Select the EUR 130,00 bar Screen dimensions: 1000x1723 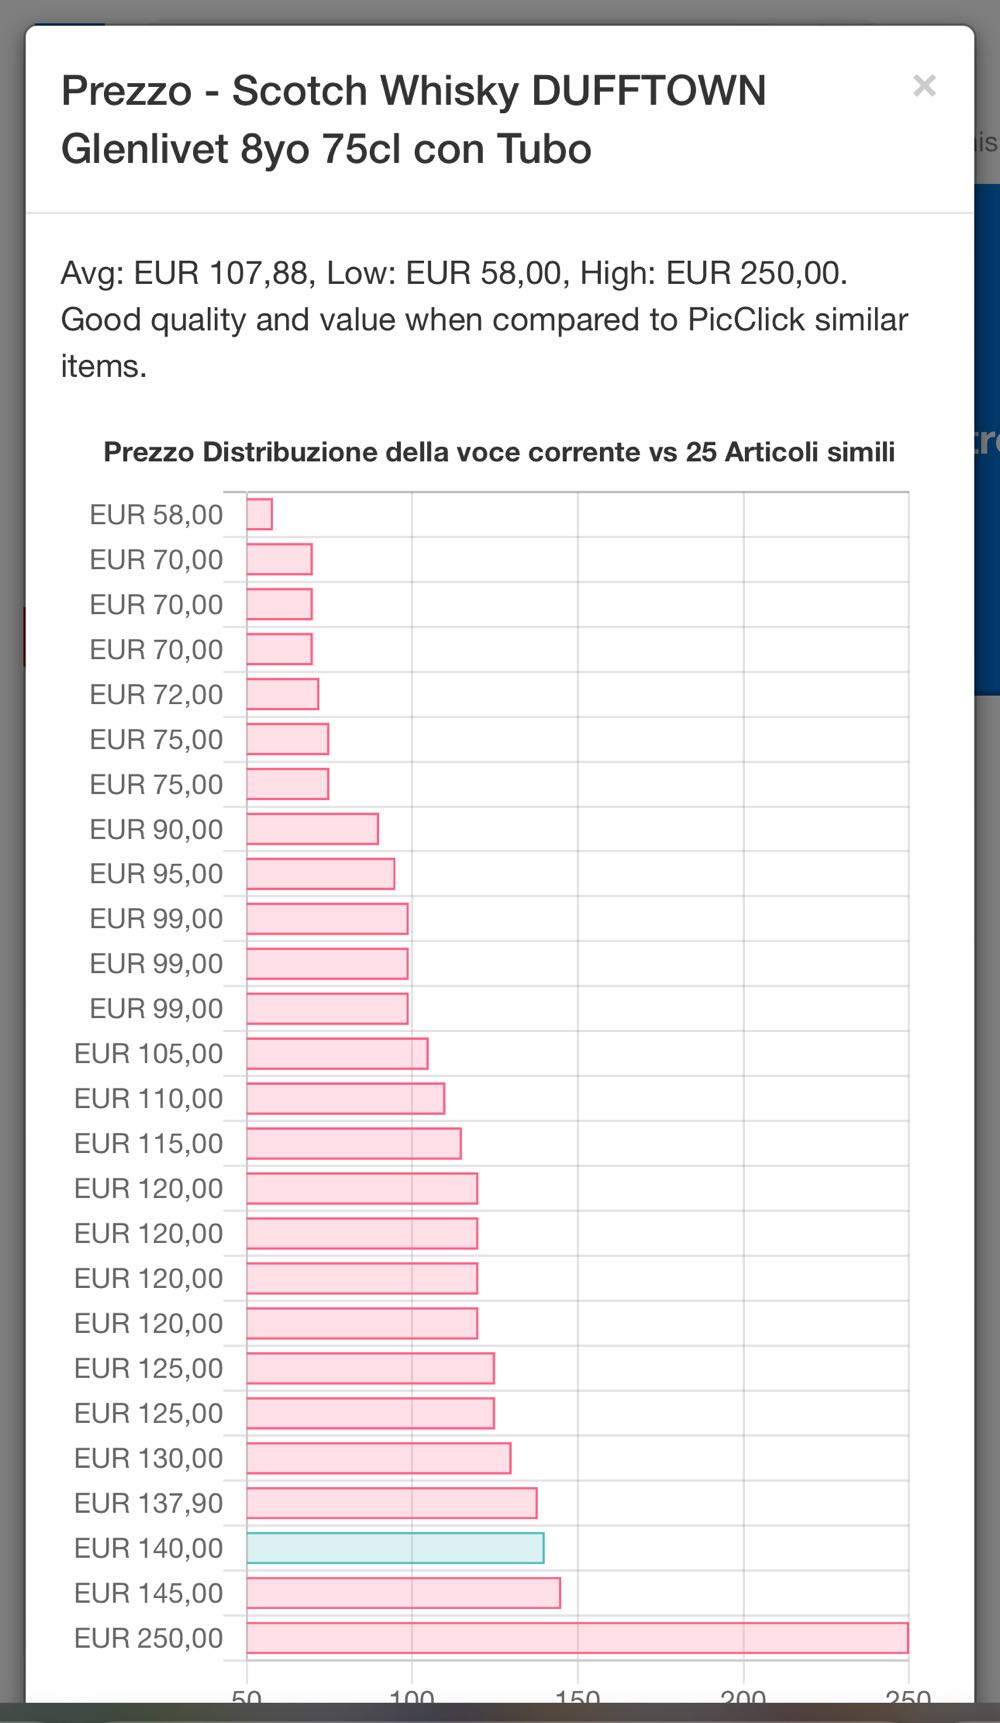point(378,1458)
